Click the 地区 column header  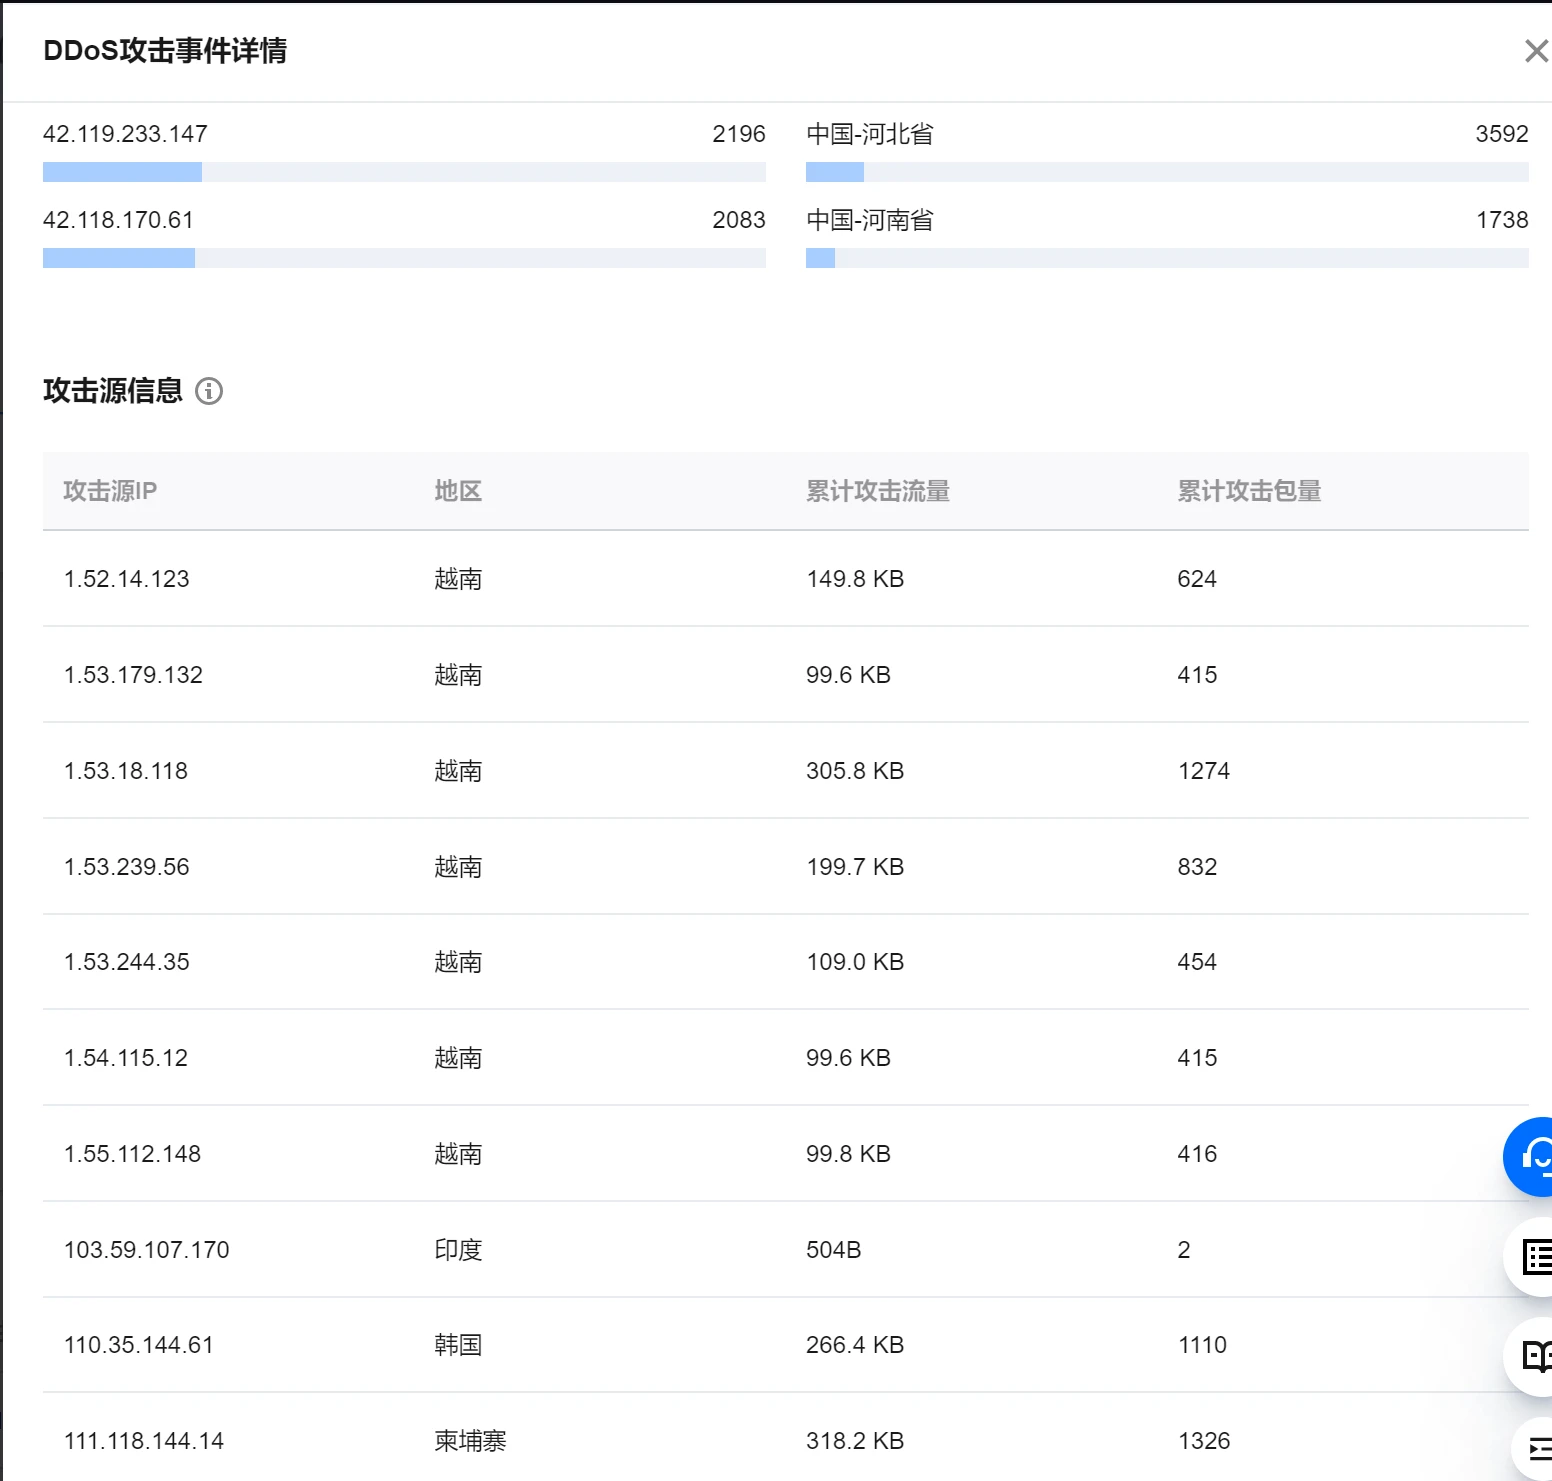[x=458, y=491]
